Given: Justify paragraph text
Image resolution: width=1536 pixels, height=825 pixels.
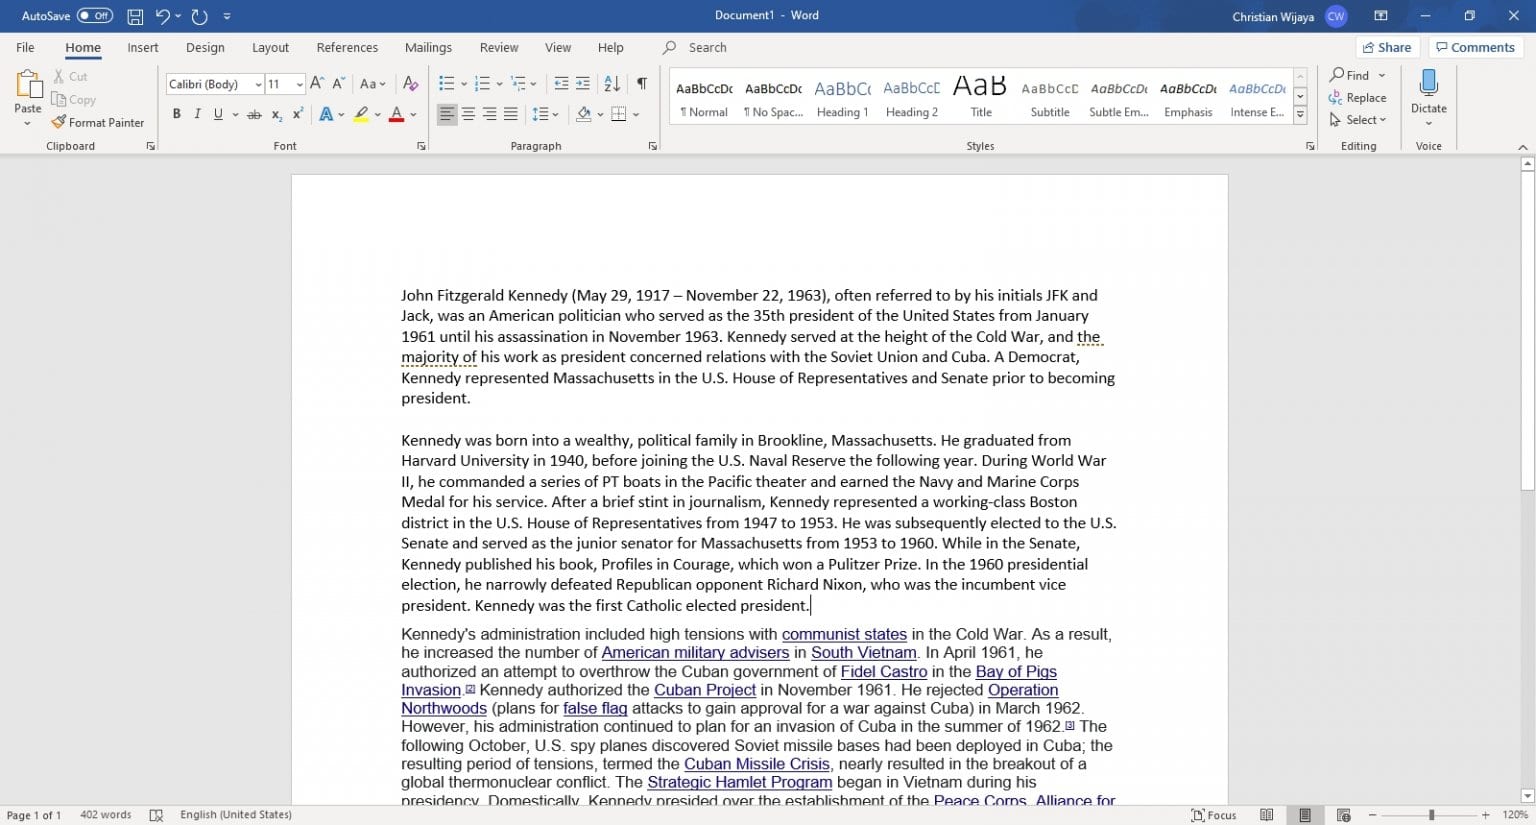Looking at the screenshot, I should coord(511,115).
